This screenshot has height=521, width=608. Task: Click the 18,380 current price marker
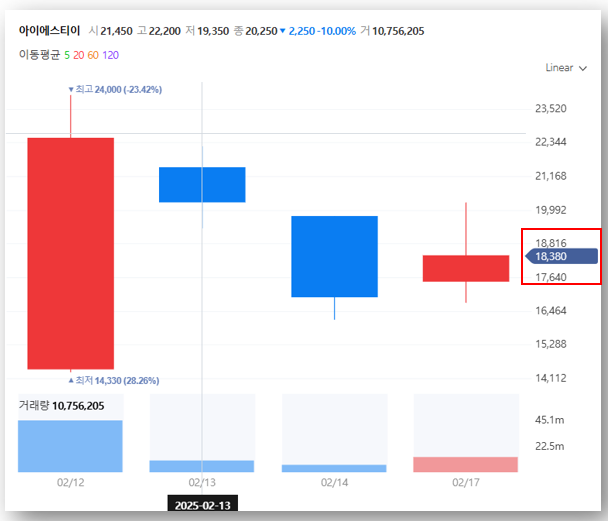(561, 256)
